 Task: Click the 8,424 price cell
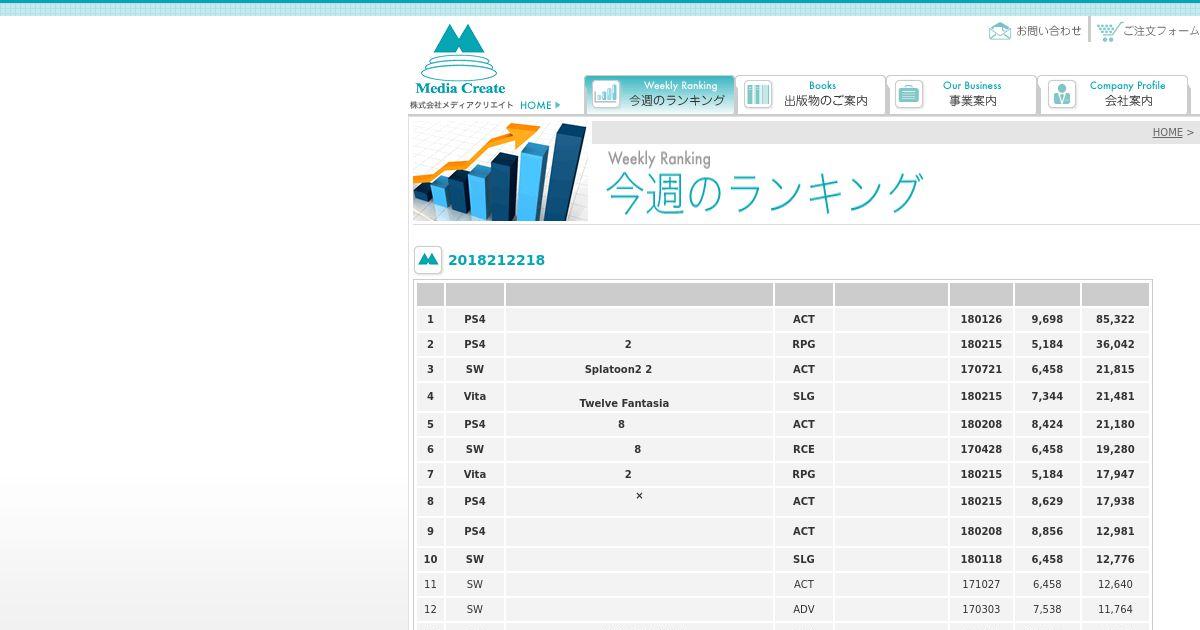coord(1047,424)
